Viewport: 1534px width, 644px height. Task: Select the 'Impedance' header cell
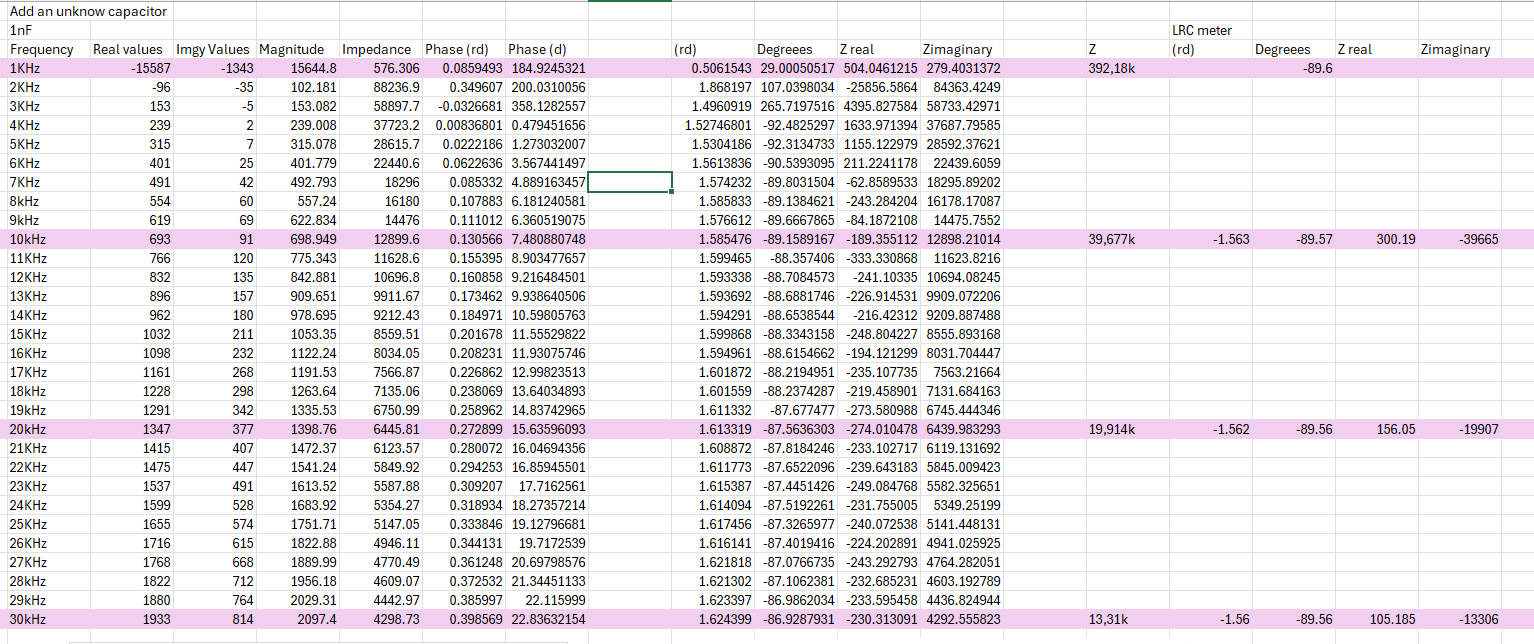(377, 49)
